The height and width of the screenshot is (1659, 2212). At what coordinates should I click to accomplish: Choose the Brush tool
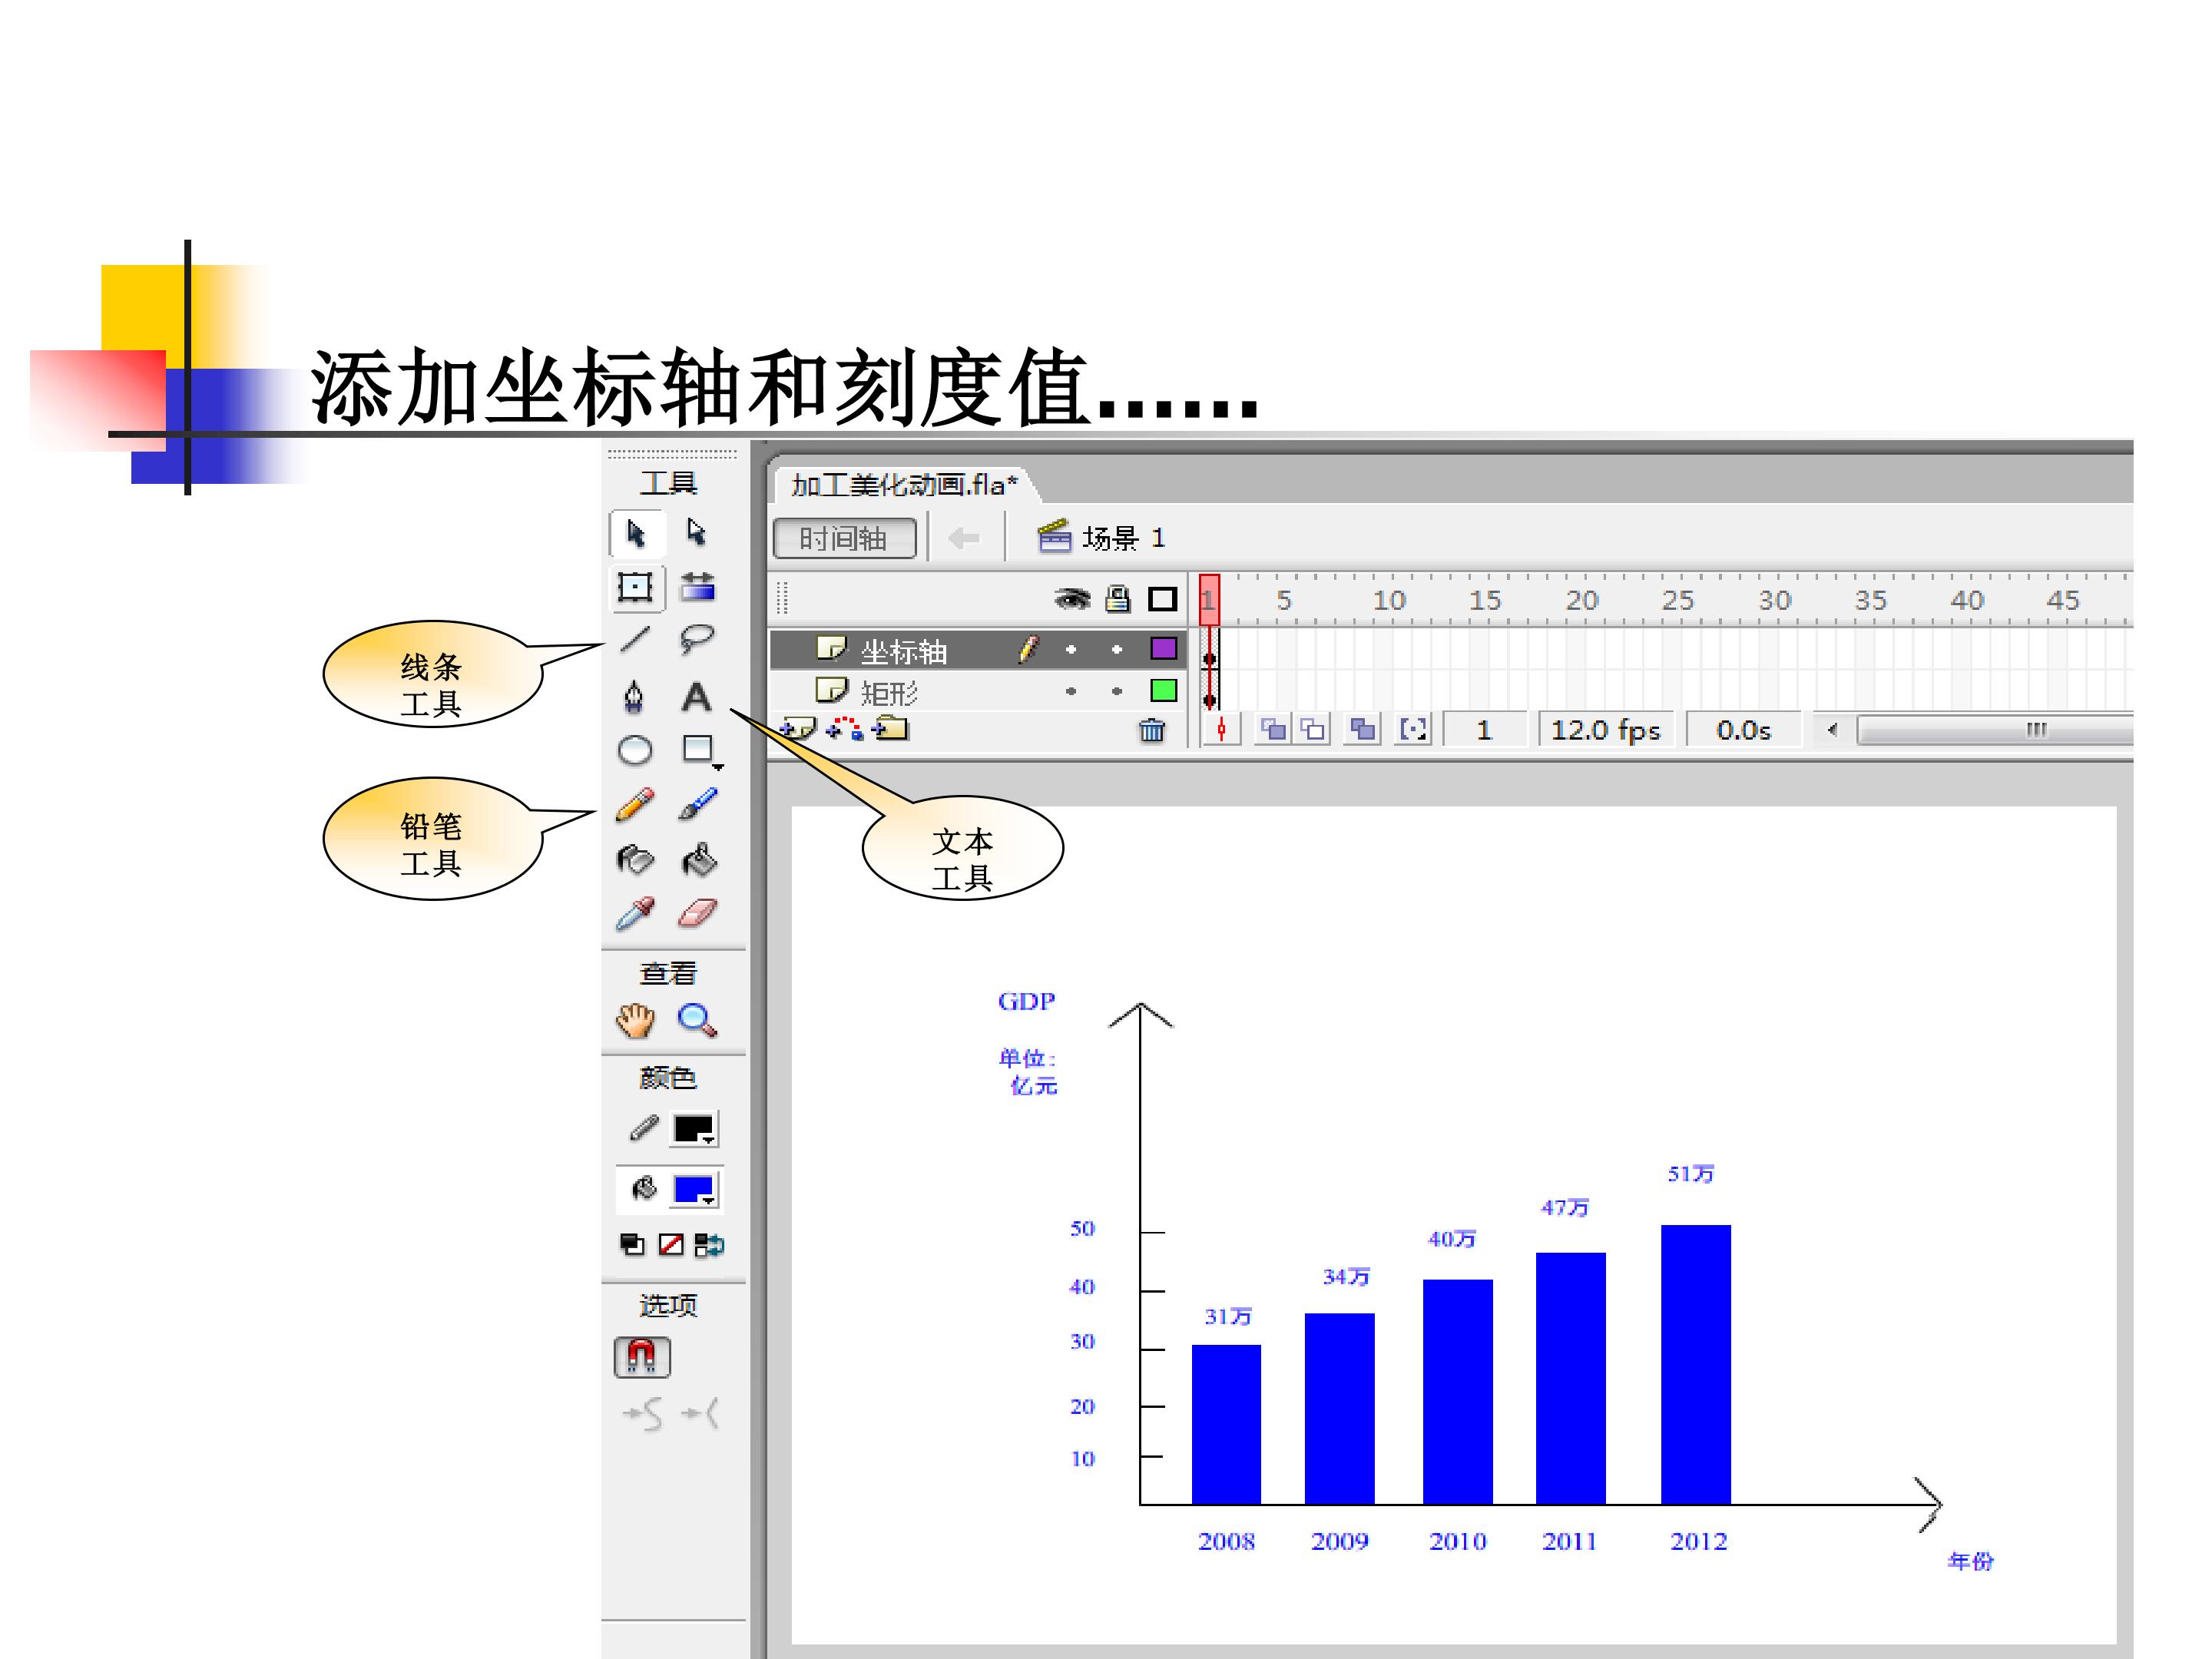pyautogui.click(x=697, y=804)
